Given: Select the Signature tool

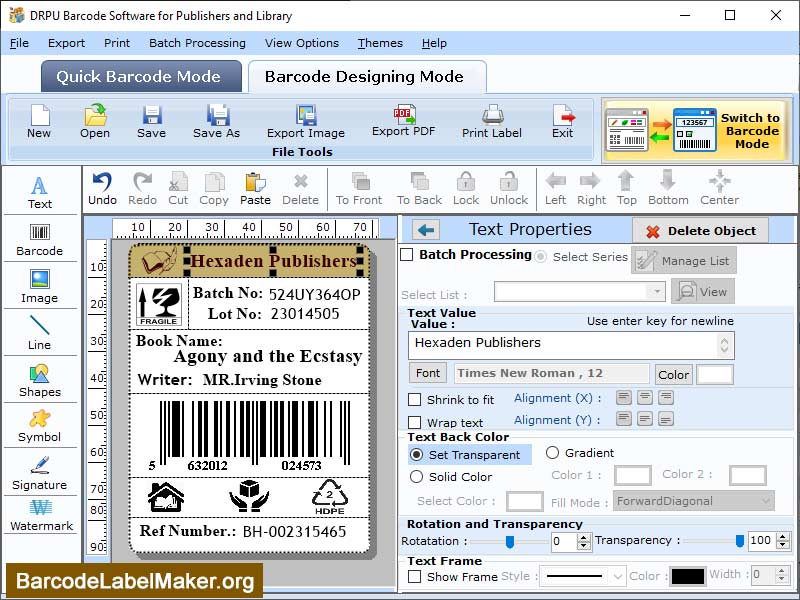Looking at the screenshot, I should (40, 475).
